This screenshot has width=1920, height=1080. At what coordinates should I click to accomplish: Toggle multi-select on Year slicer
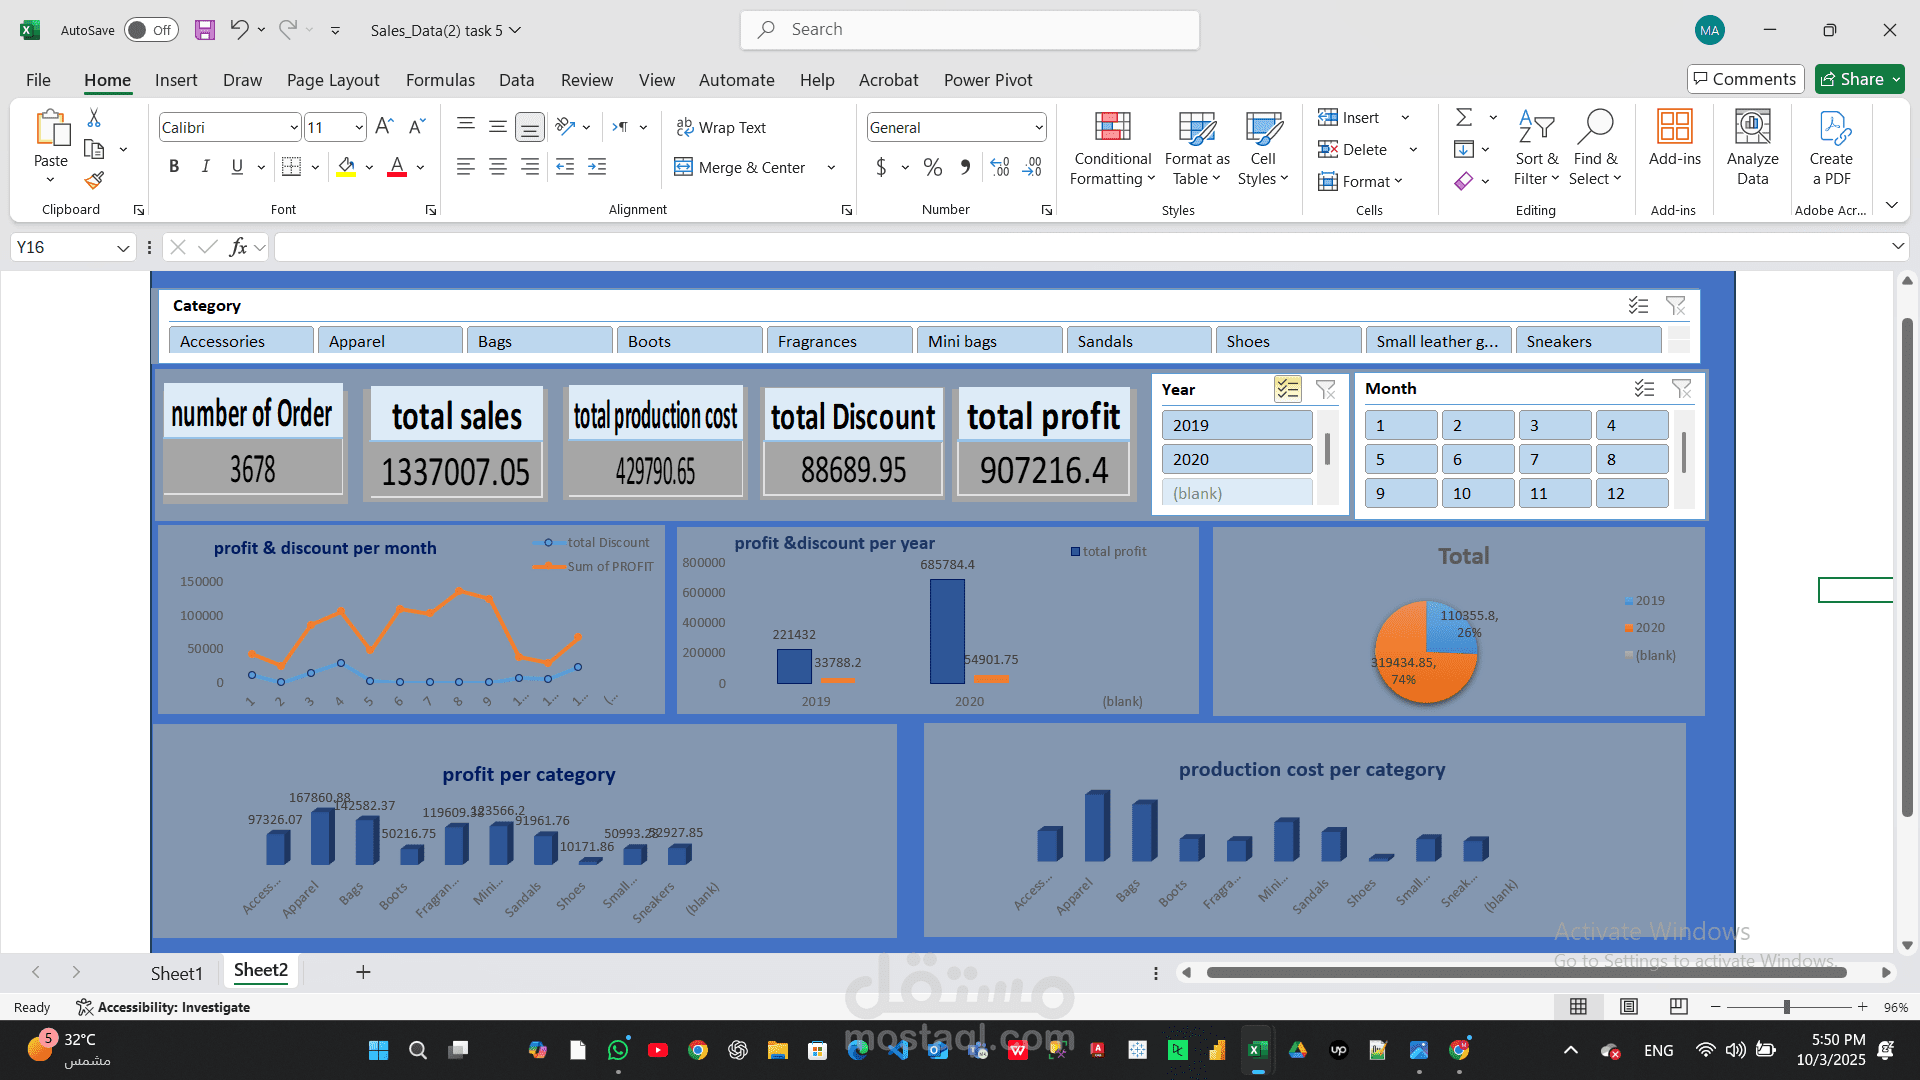(1287, 389)
